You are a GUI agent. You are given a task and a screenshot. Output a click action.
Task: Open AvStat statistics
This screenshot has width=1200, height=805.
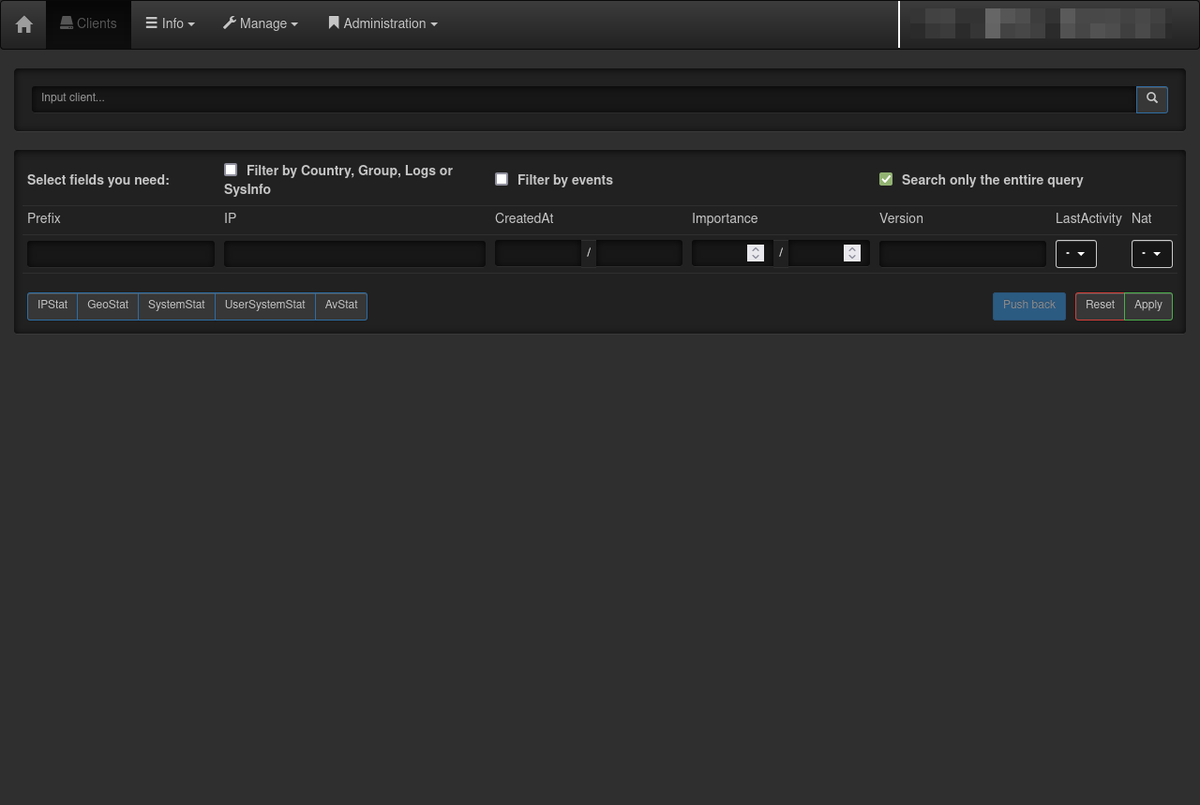point(341,306)
